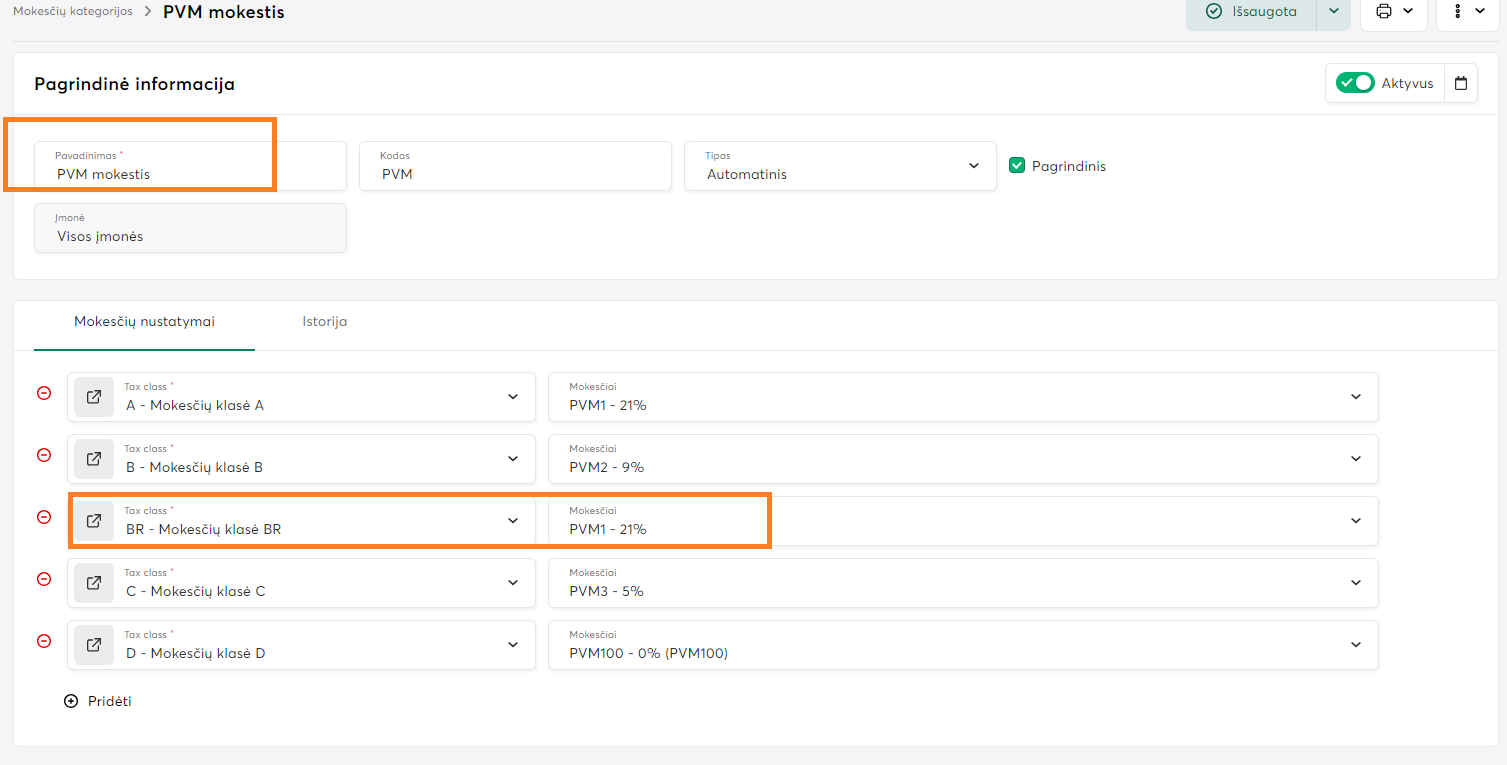
Task: Remove the tax class A row
Action: click(x=44, y=393)
